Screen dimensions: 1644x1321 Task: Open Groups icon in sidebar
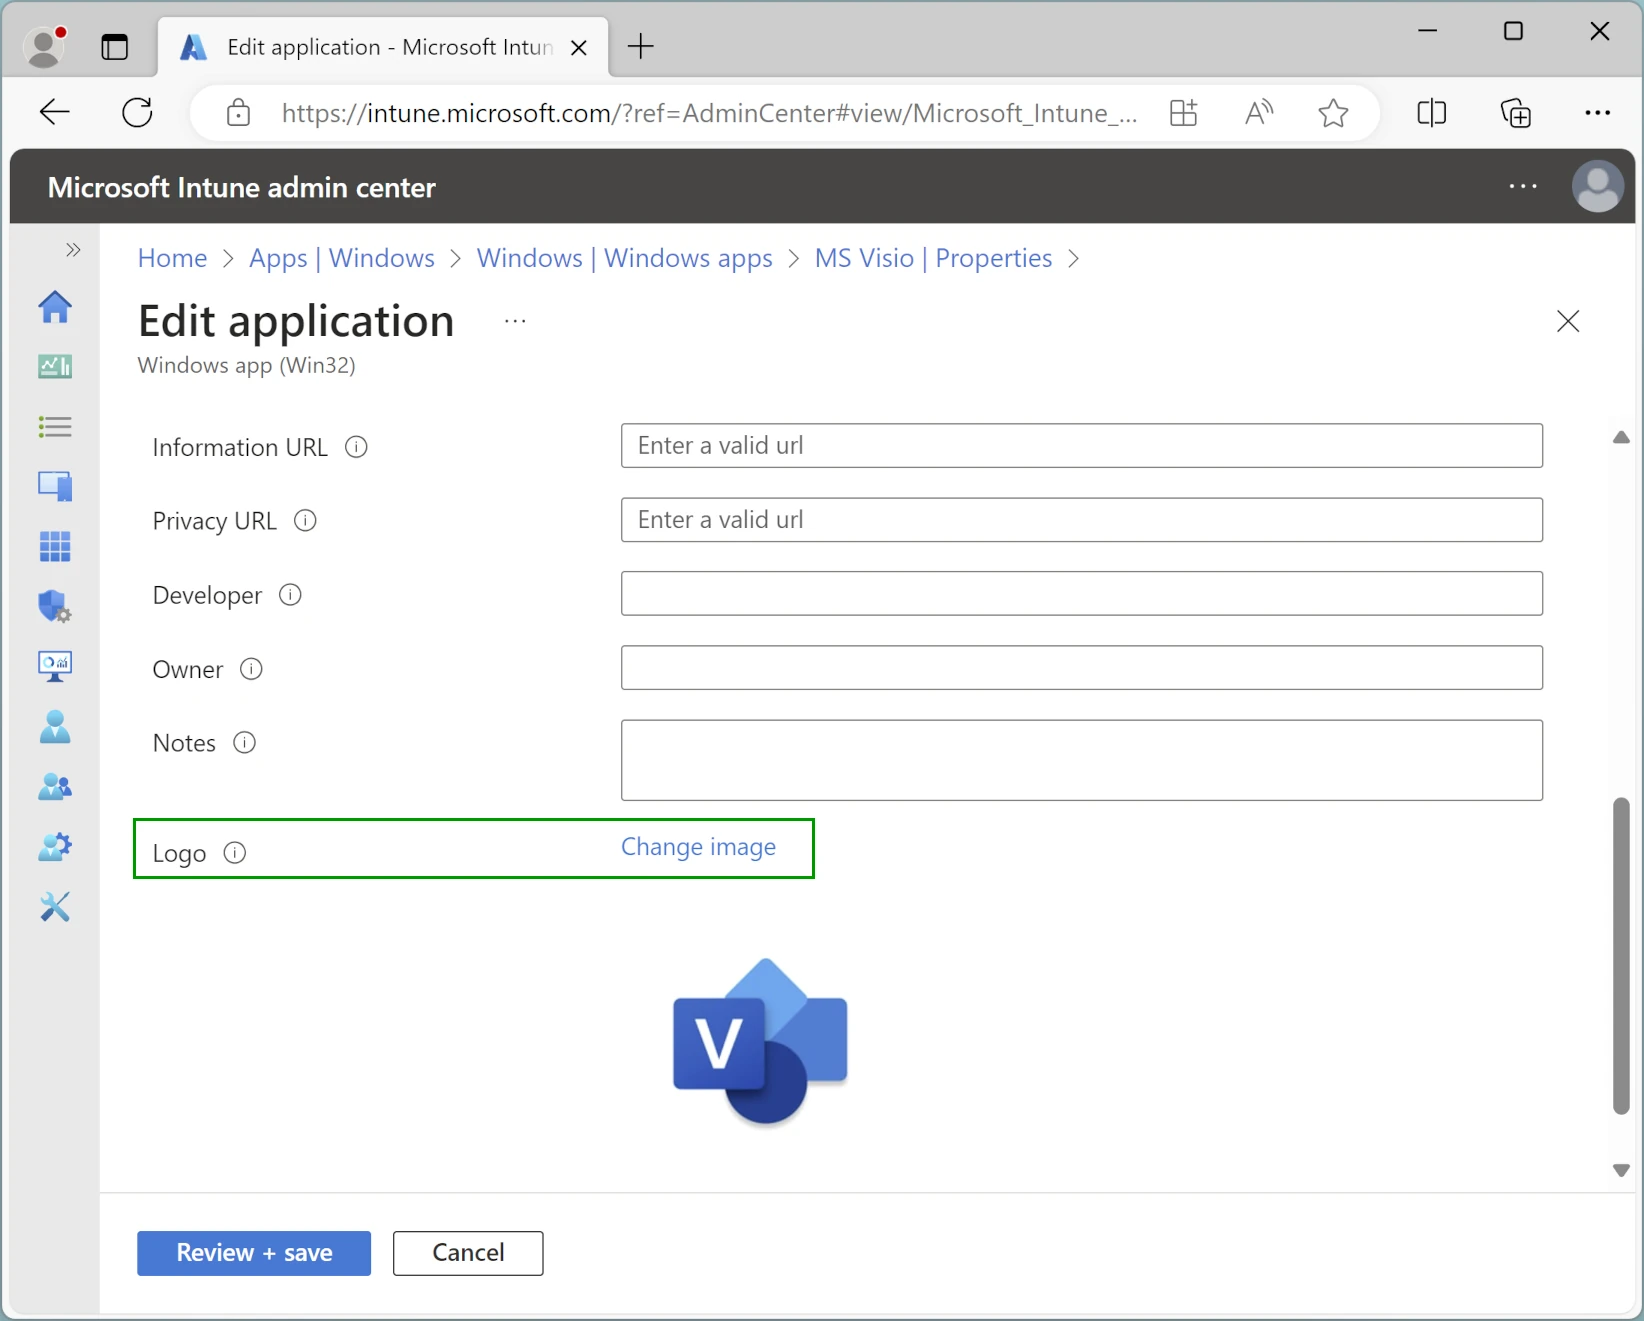click(55, 787)
